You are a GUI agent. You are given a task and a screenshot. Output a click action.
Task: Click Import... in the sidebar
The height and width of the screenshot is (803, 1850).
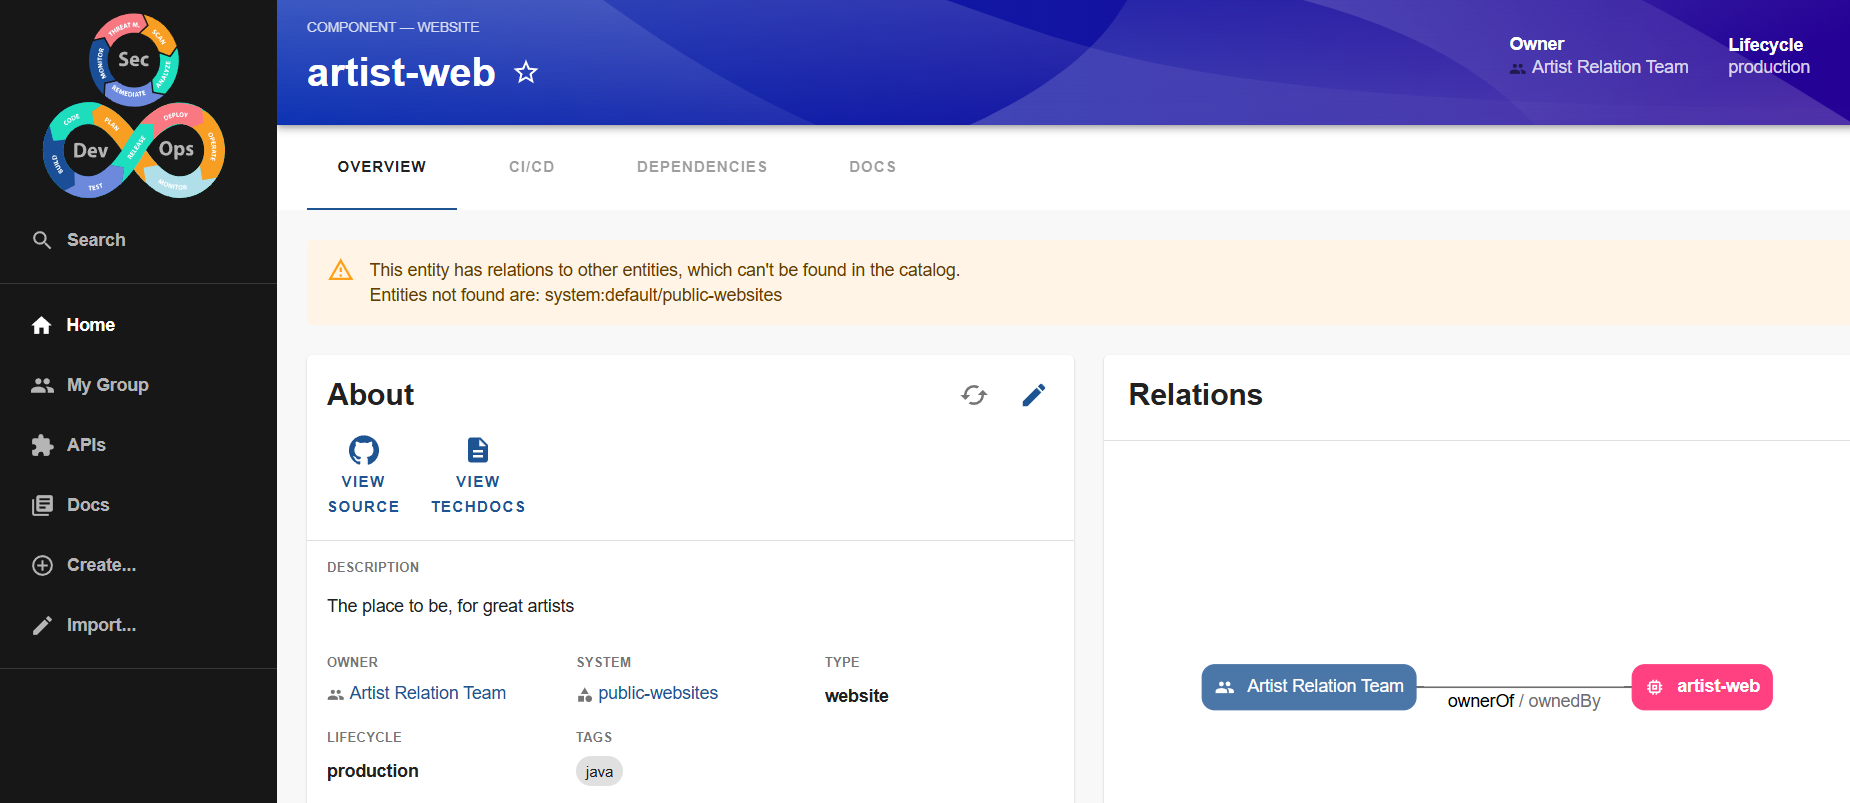(101, 625)
